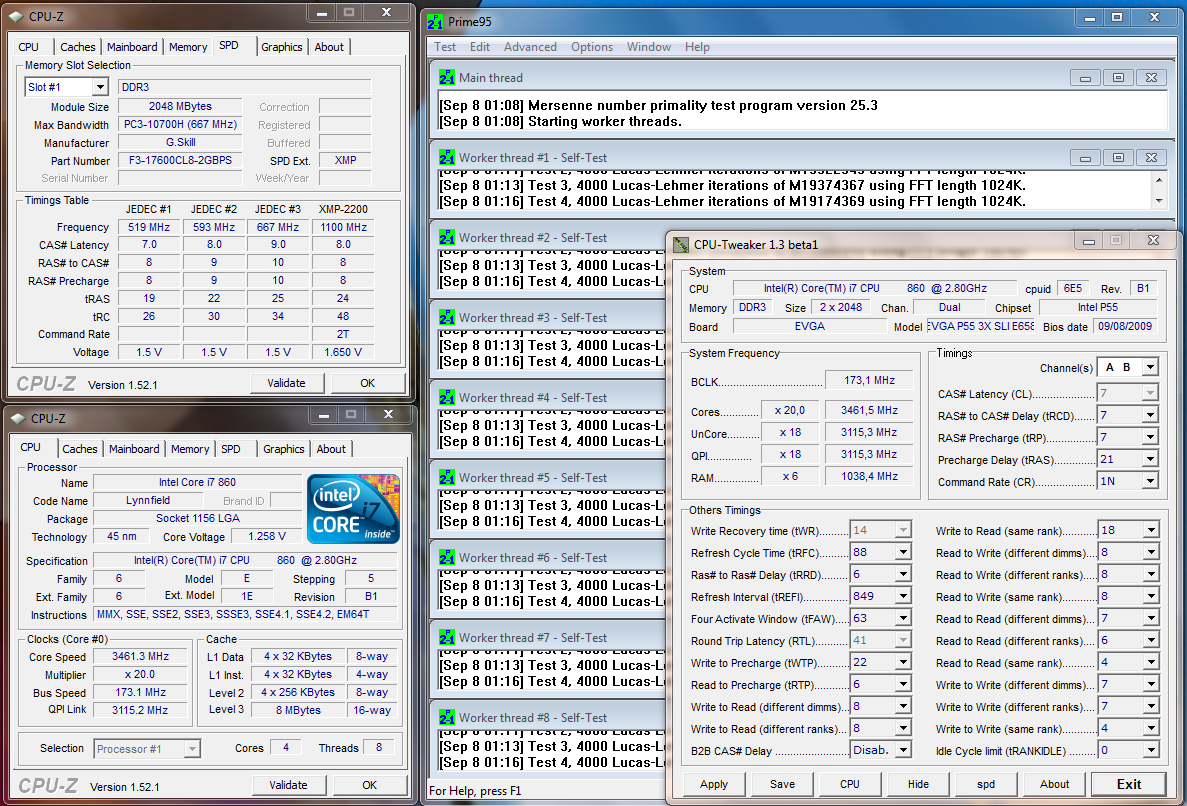Screen dimensions: 1187x806
Task: Click scroll down arrow in Worker thread #1
Action: (1159, 201)
